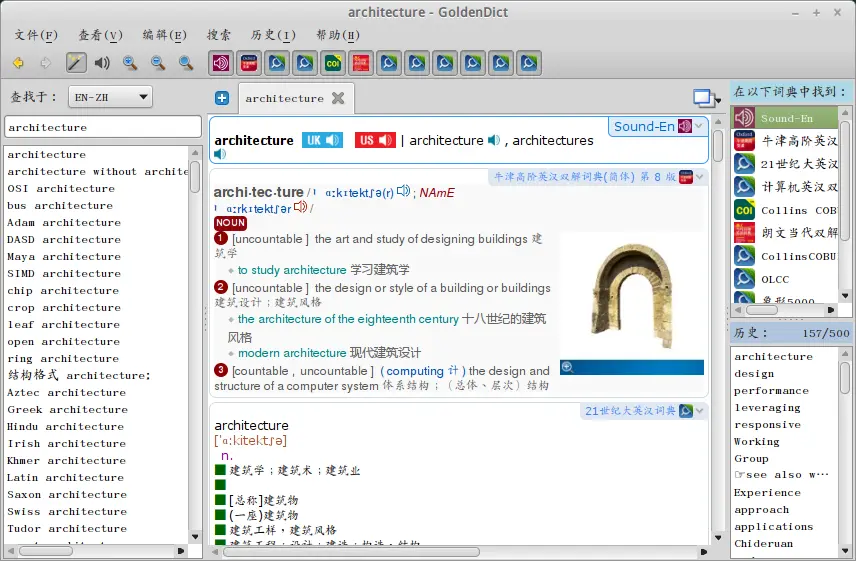856x561 pixels.
Task: Jump to OLCC in found dictionaries
Action: (x=785, y=279)
